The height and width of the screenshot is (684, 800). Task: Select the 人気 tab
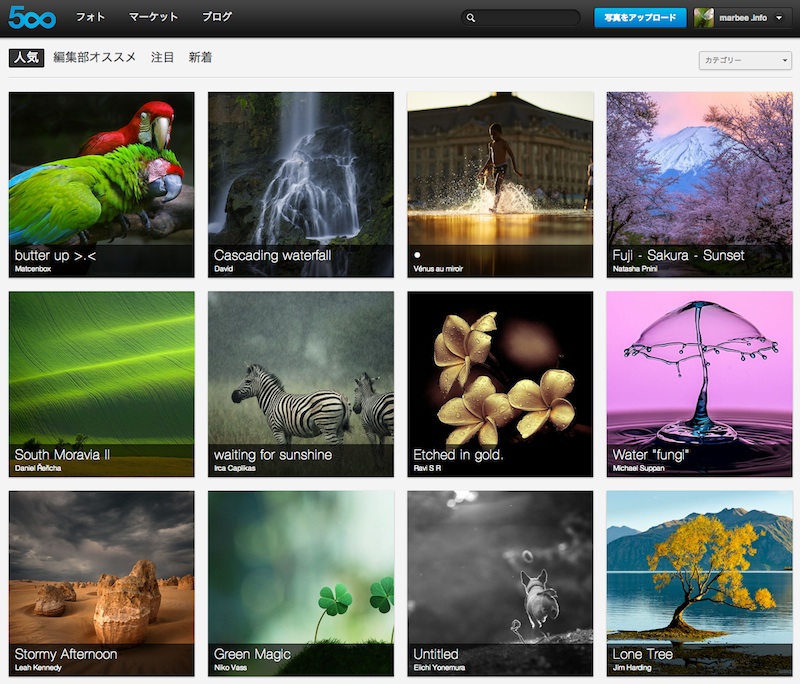[26, 57]
